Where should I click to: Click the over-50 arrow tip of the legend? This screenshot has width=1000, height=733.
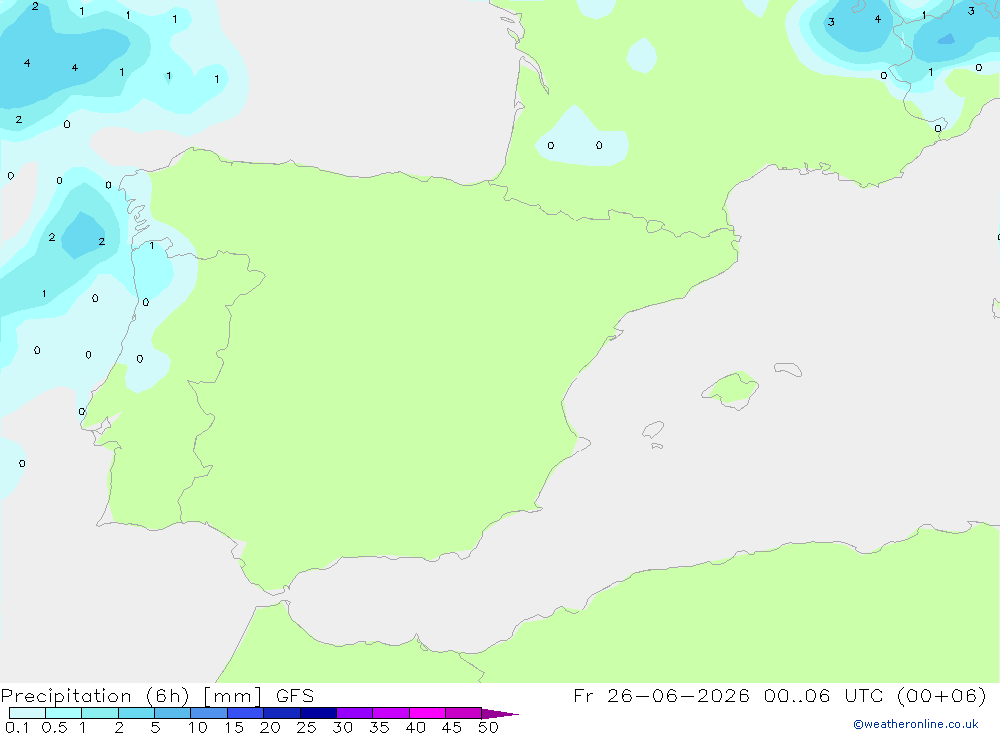(500, 714)
